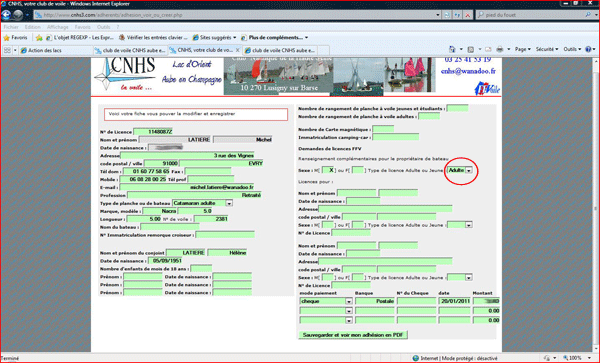Viewport: 600px width, 363px height.
Task: Click the E-mail input field
Action: tap(187, 187)
